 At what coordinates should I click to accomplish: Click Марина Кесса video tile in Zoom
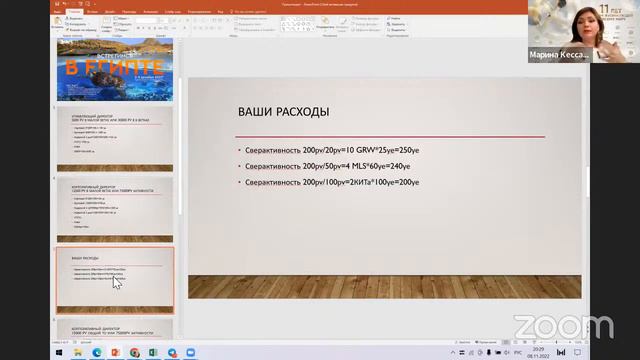tap(584, 31)
